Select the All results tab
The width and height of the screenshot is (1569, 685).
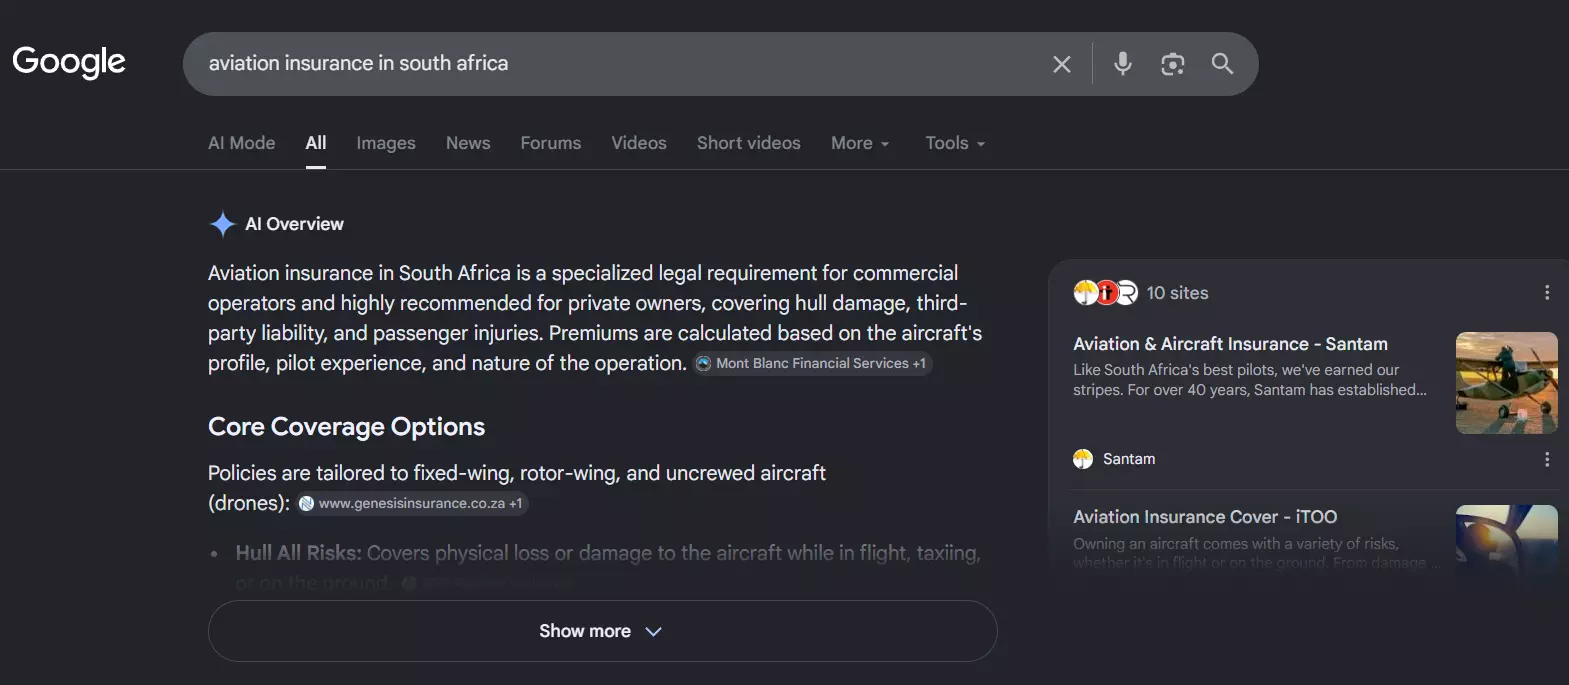pos(316,143)
